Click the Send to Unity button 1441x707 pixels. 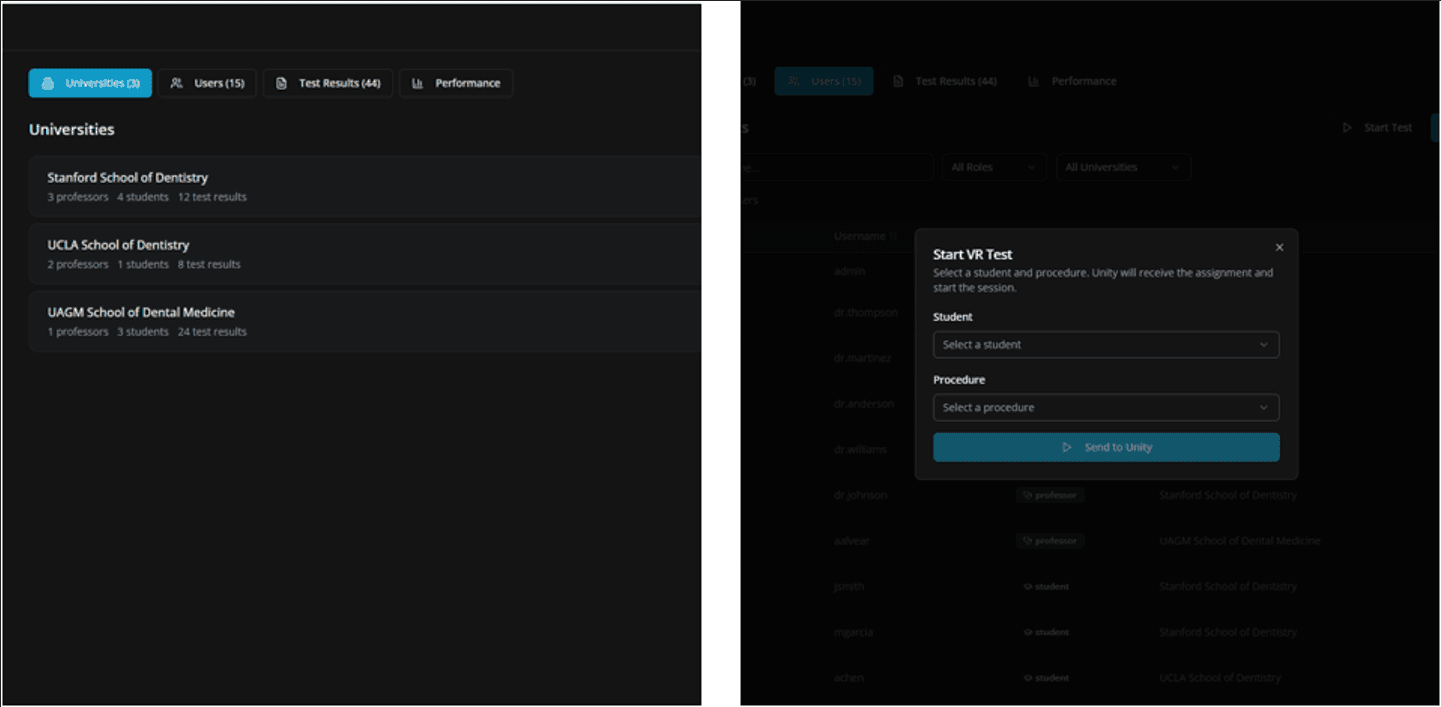[x=1106, y=448]
